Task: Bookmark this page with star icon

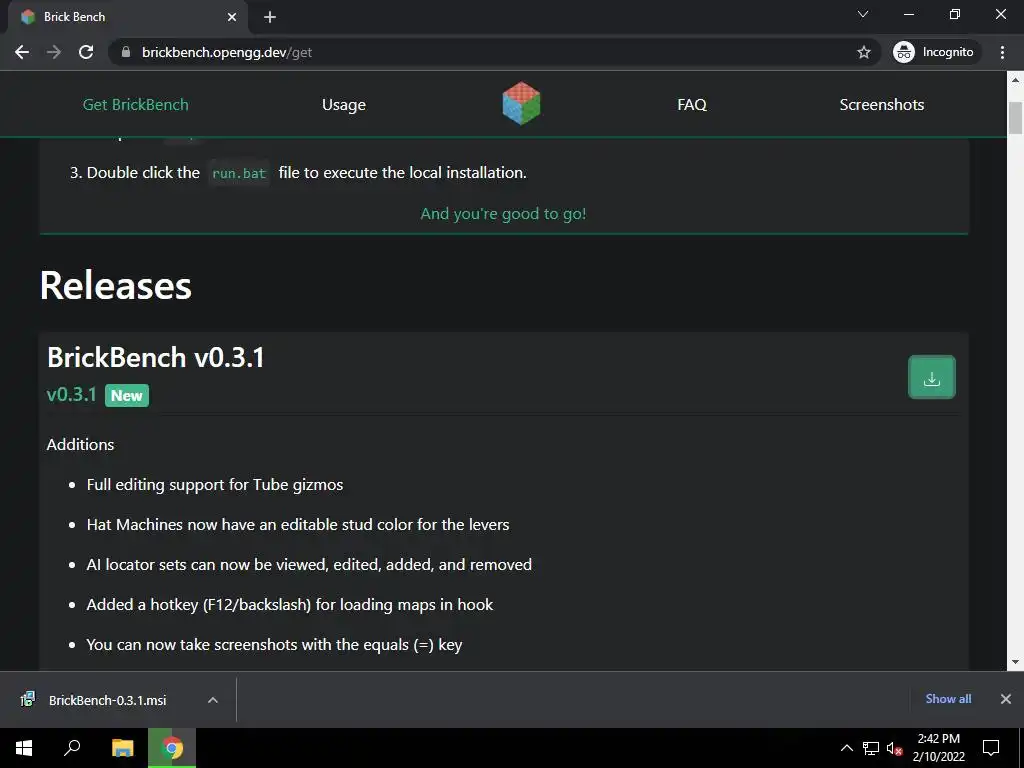Action: (863, 52)
